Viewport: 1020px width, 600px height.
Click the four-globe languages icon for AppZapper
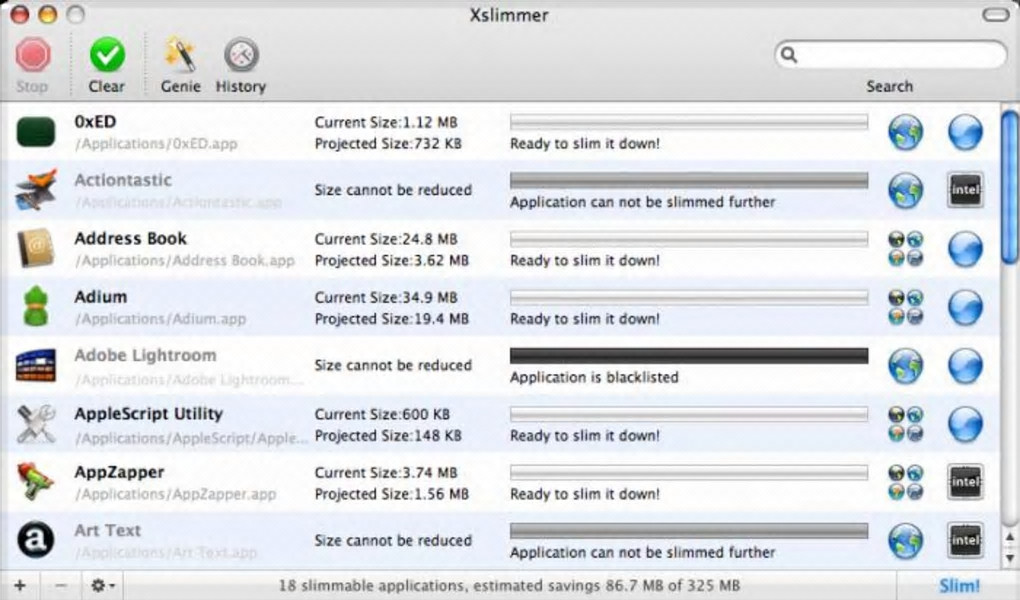pos(906,482)
